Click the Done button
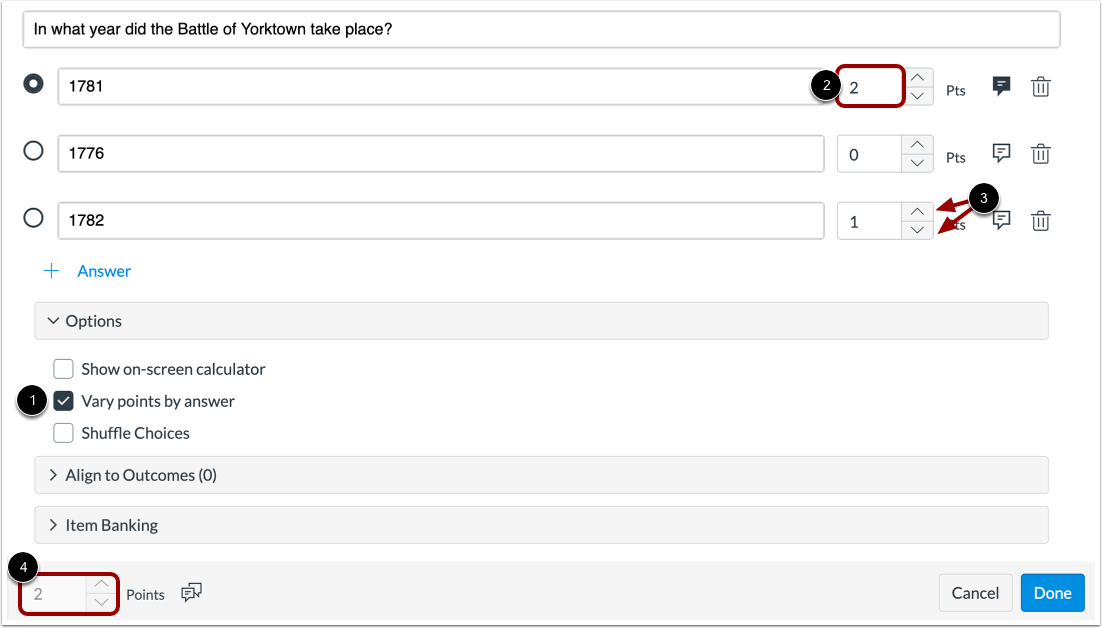1102x628 pixels. coord(1052,593)
